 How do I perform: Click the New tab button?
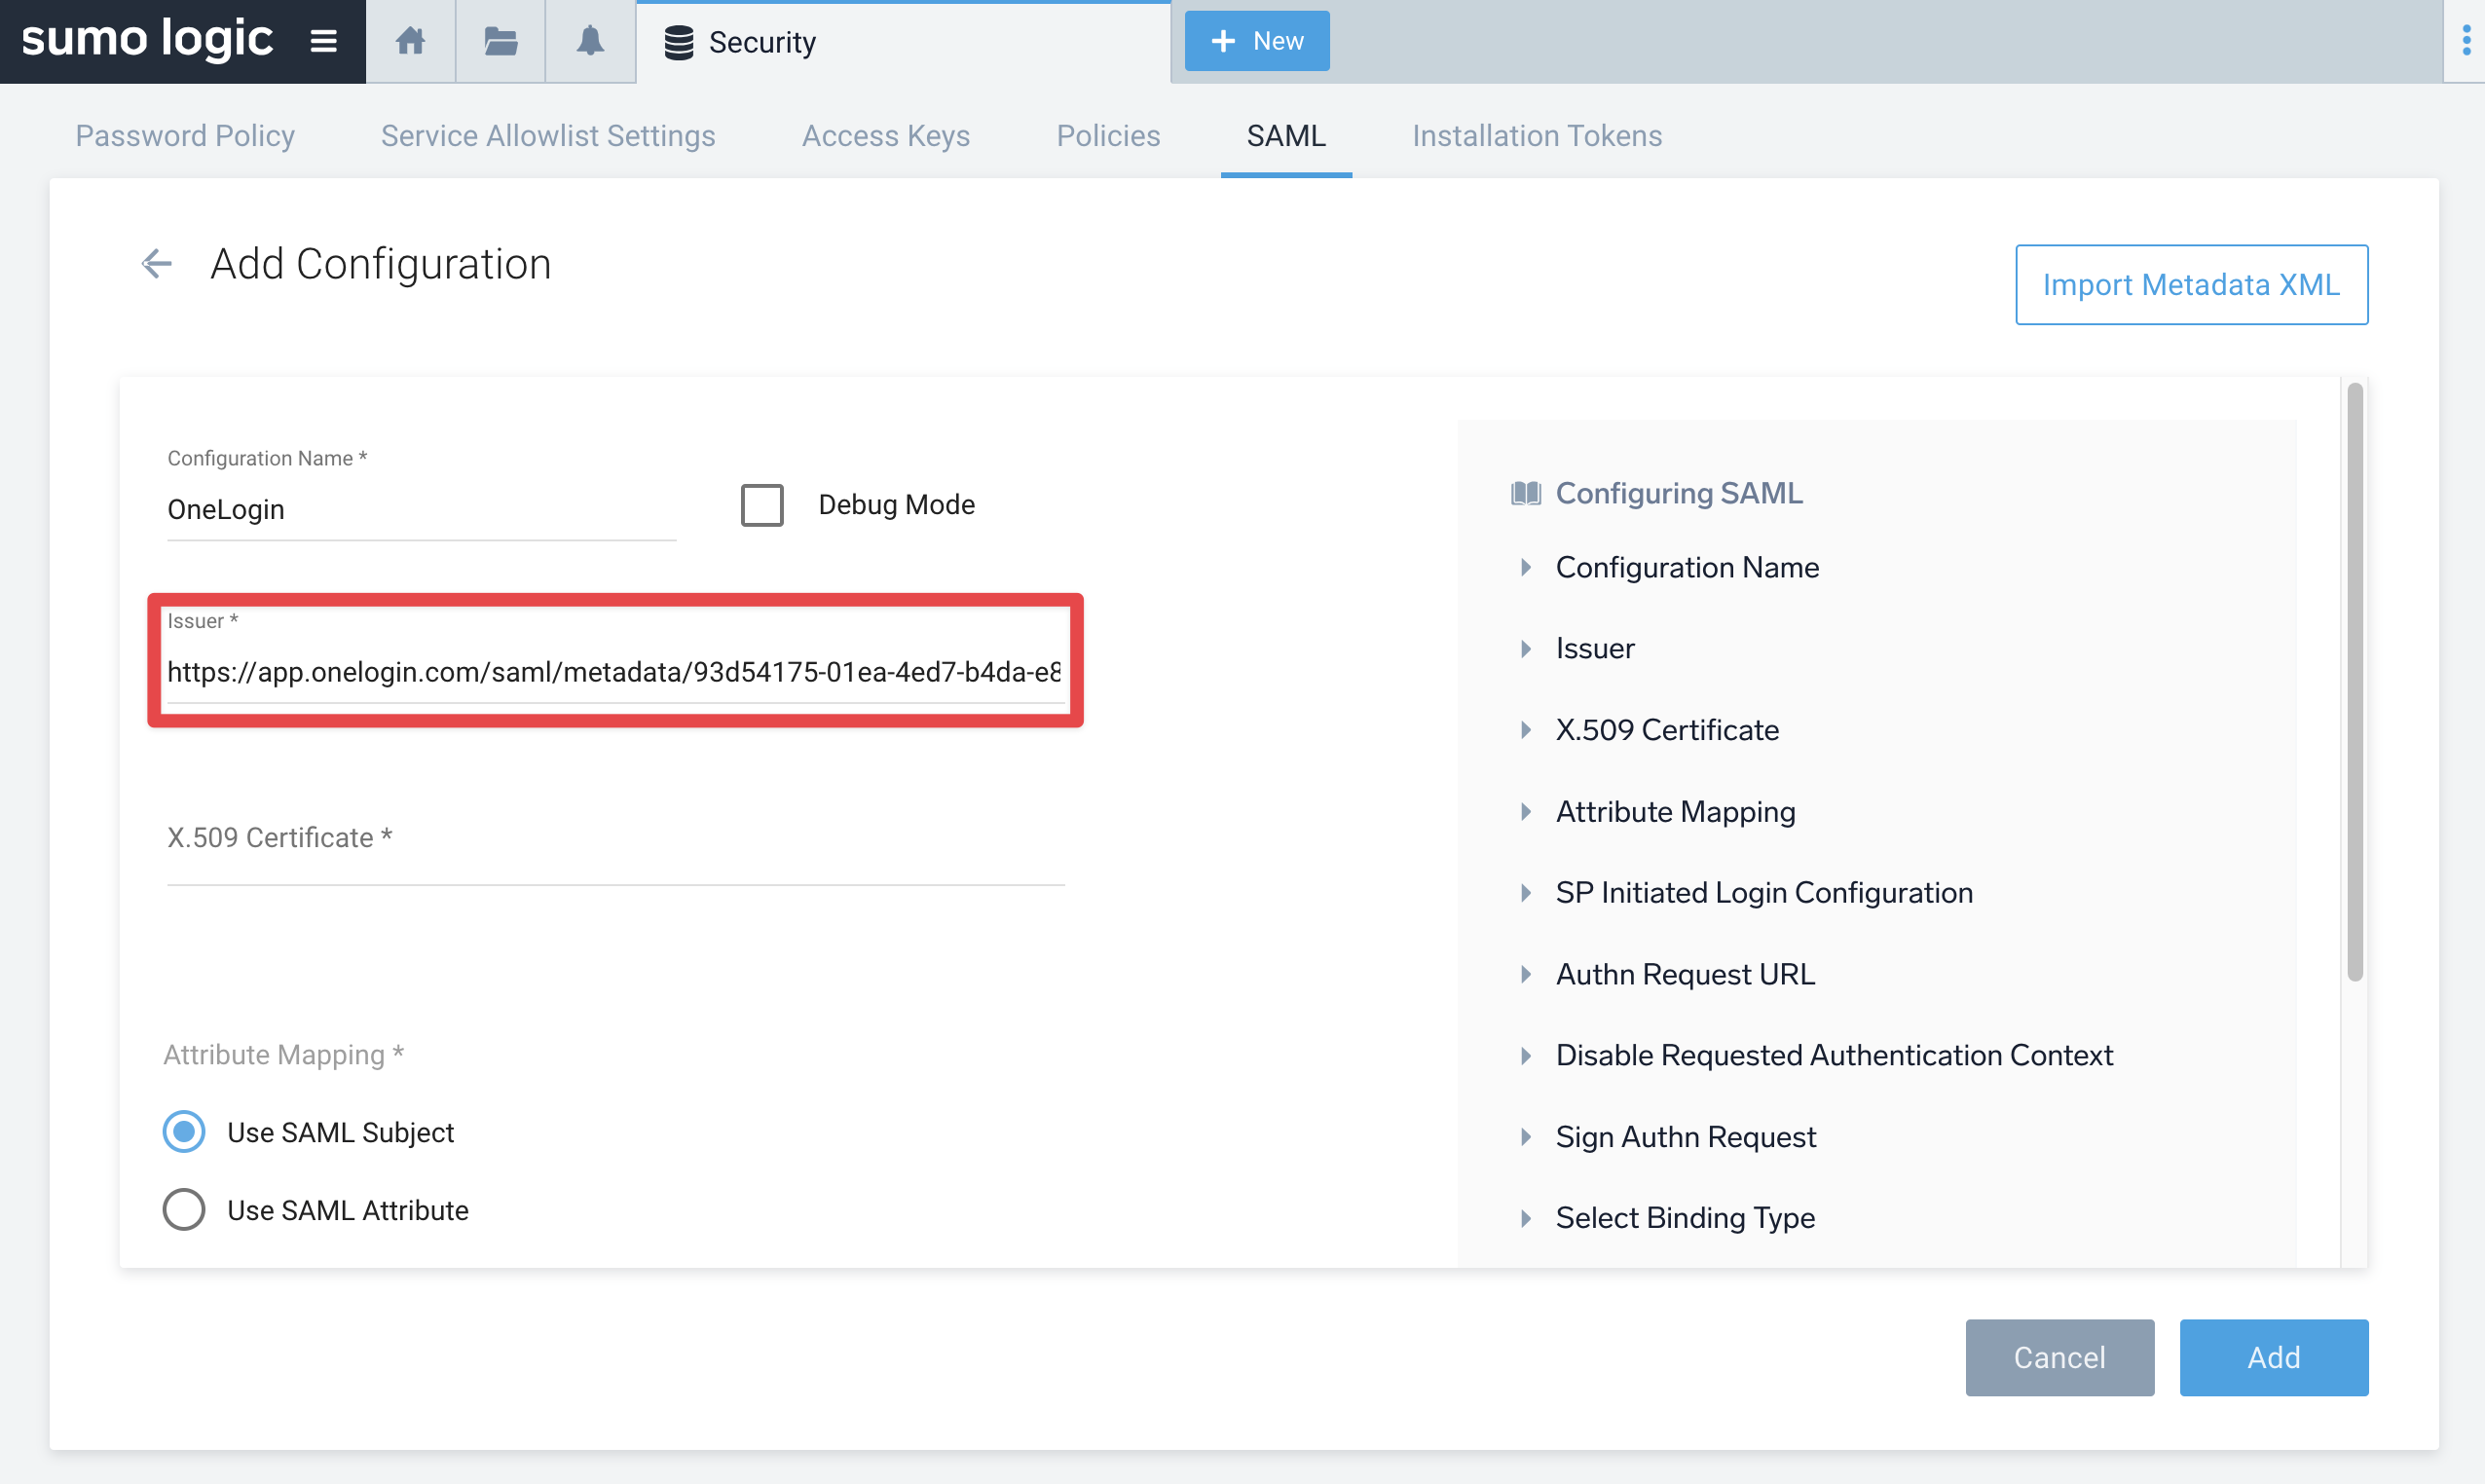1257,41
